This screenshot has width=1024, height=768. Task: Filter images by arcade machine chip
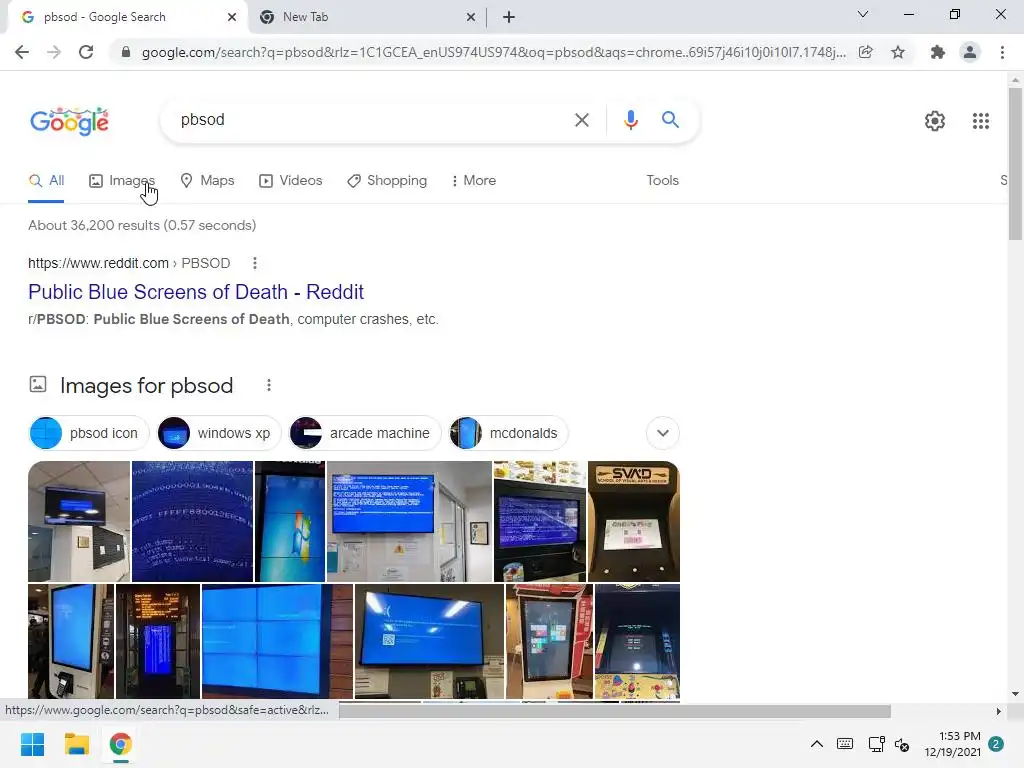click(x=364, y=433)
